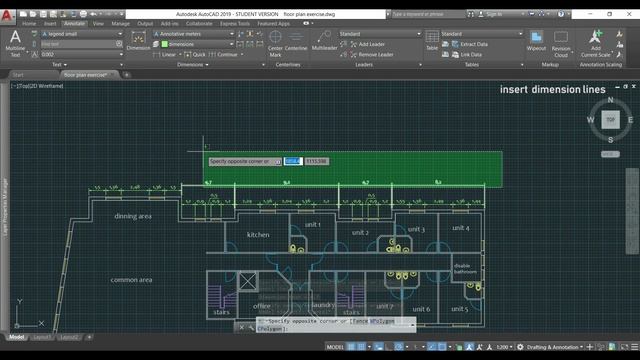
Task: Click the TOP face of ViewCube
Action: [x=611, y=120]
